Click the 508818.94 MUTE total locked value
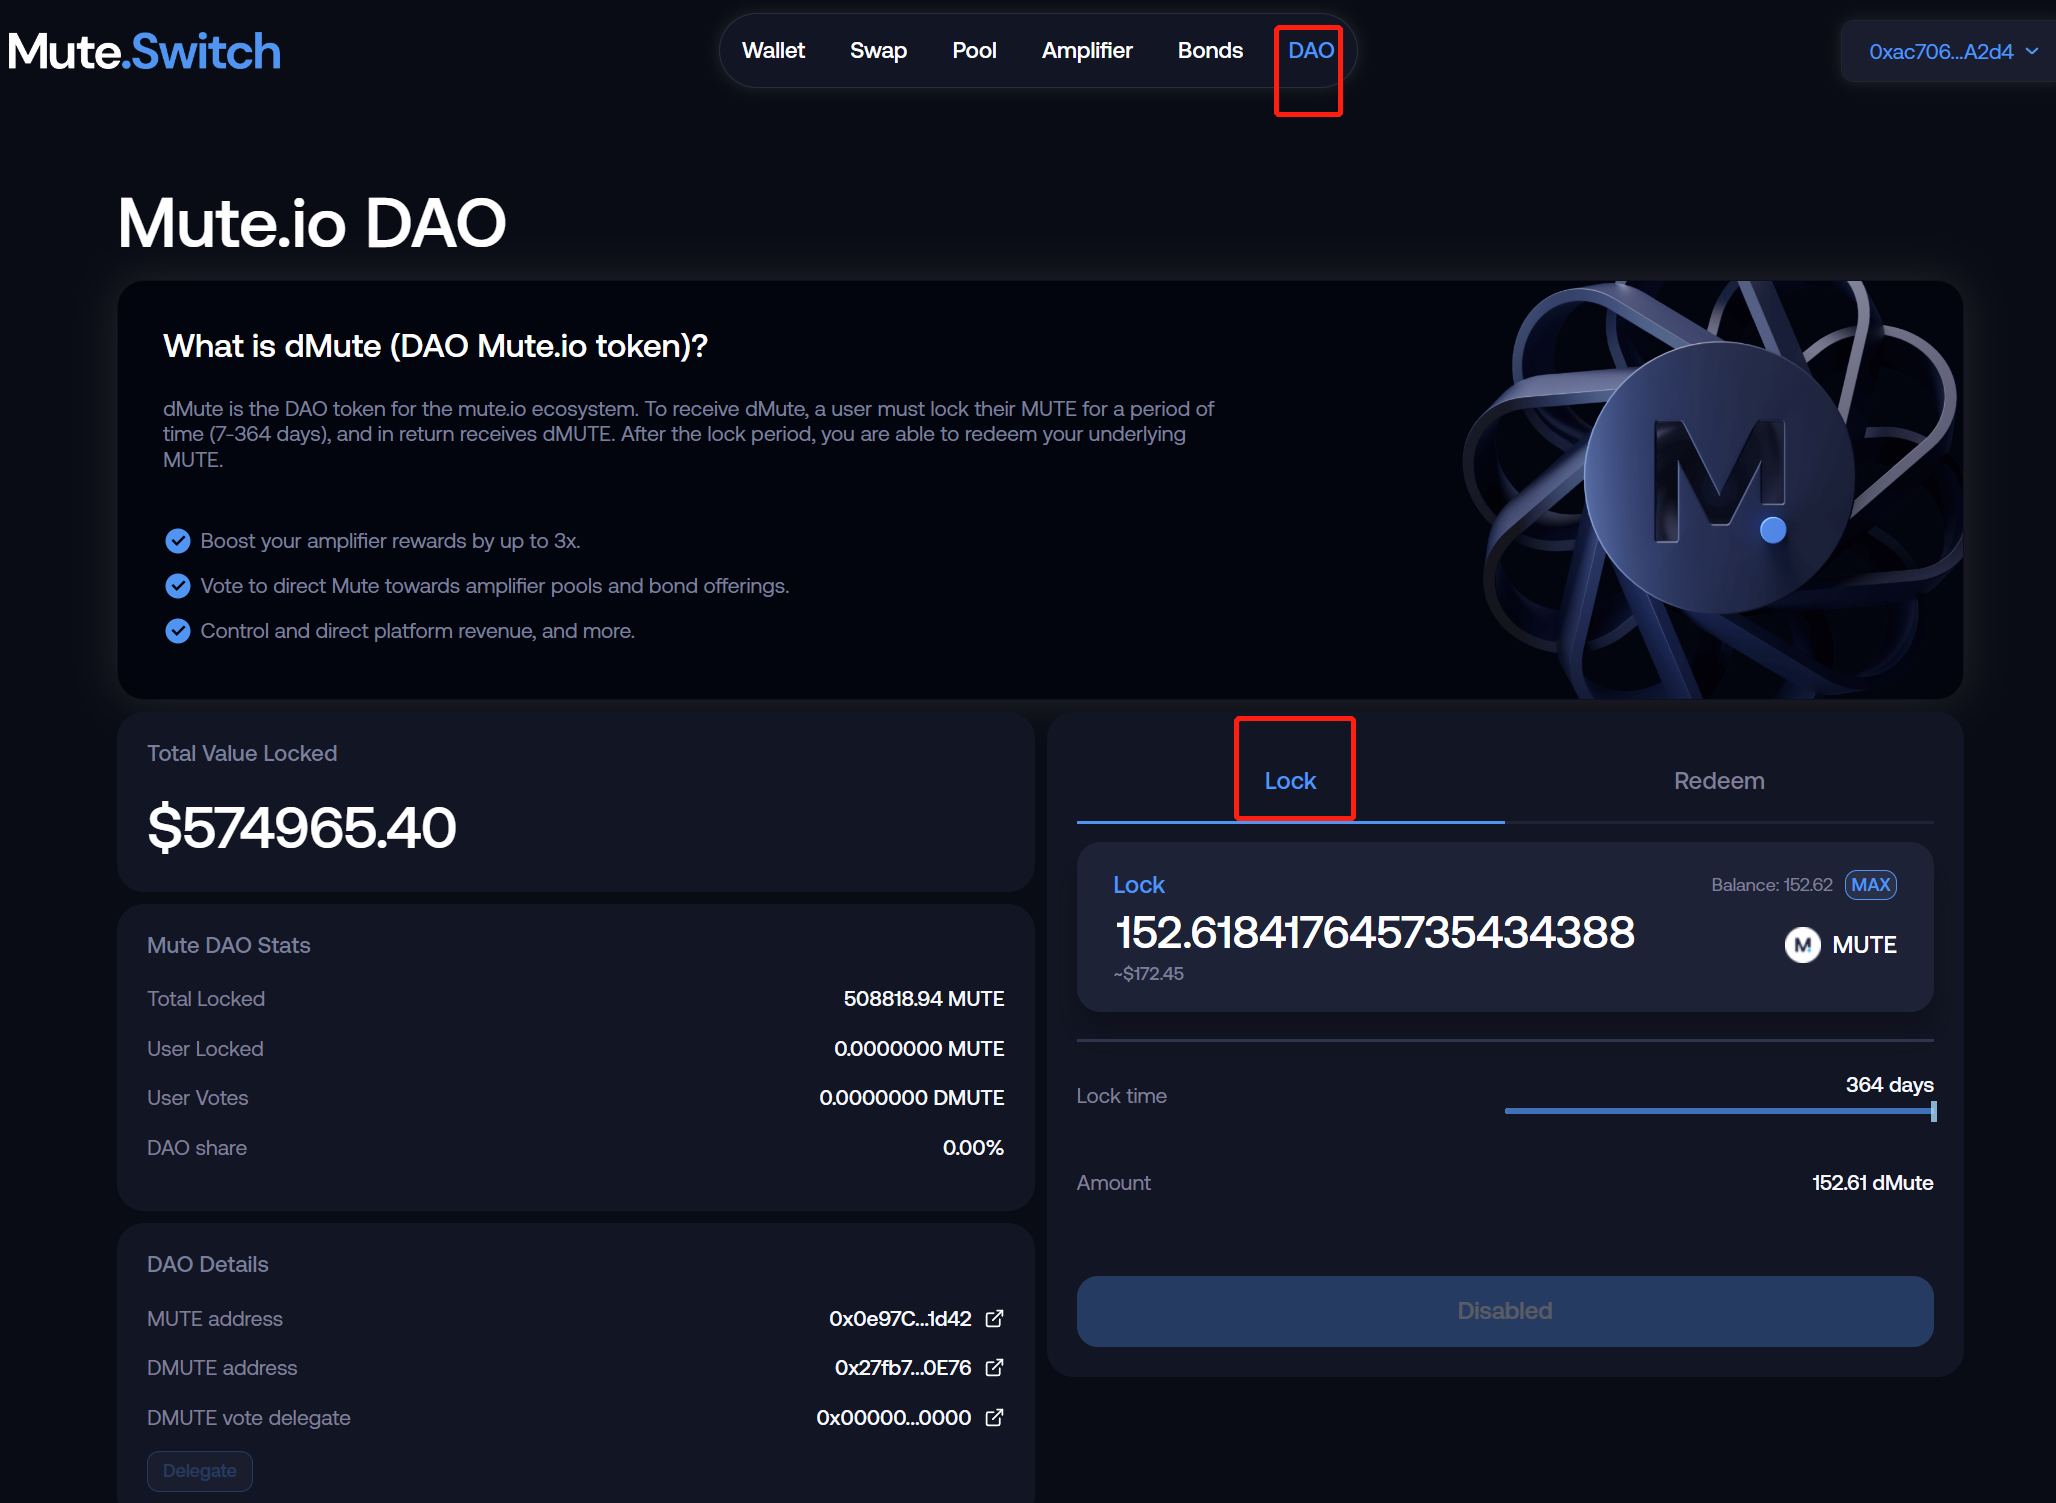Screen dimensions: 2056x1503 click(923, 998)
